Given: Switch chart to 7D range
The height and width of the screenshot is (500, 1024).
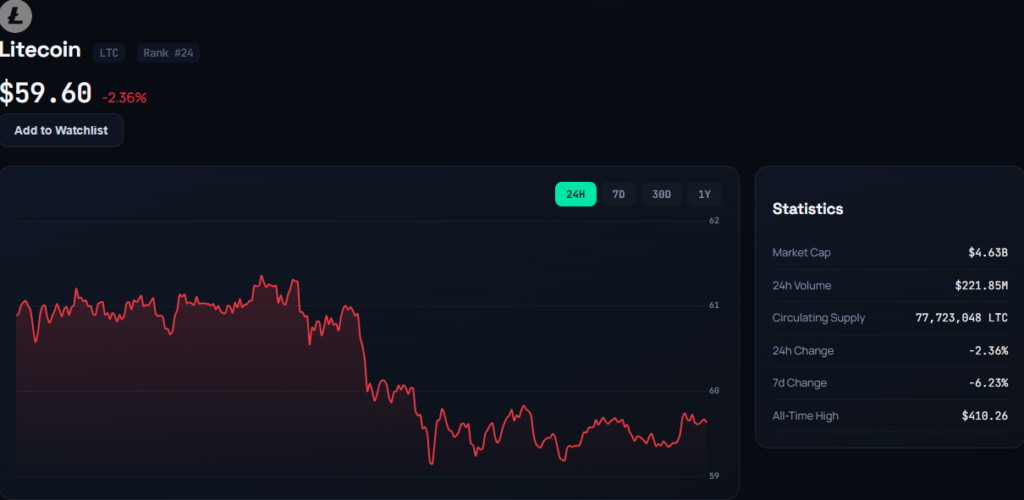Looking at the screenshot, I should tap(618, 195).
